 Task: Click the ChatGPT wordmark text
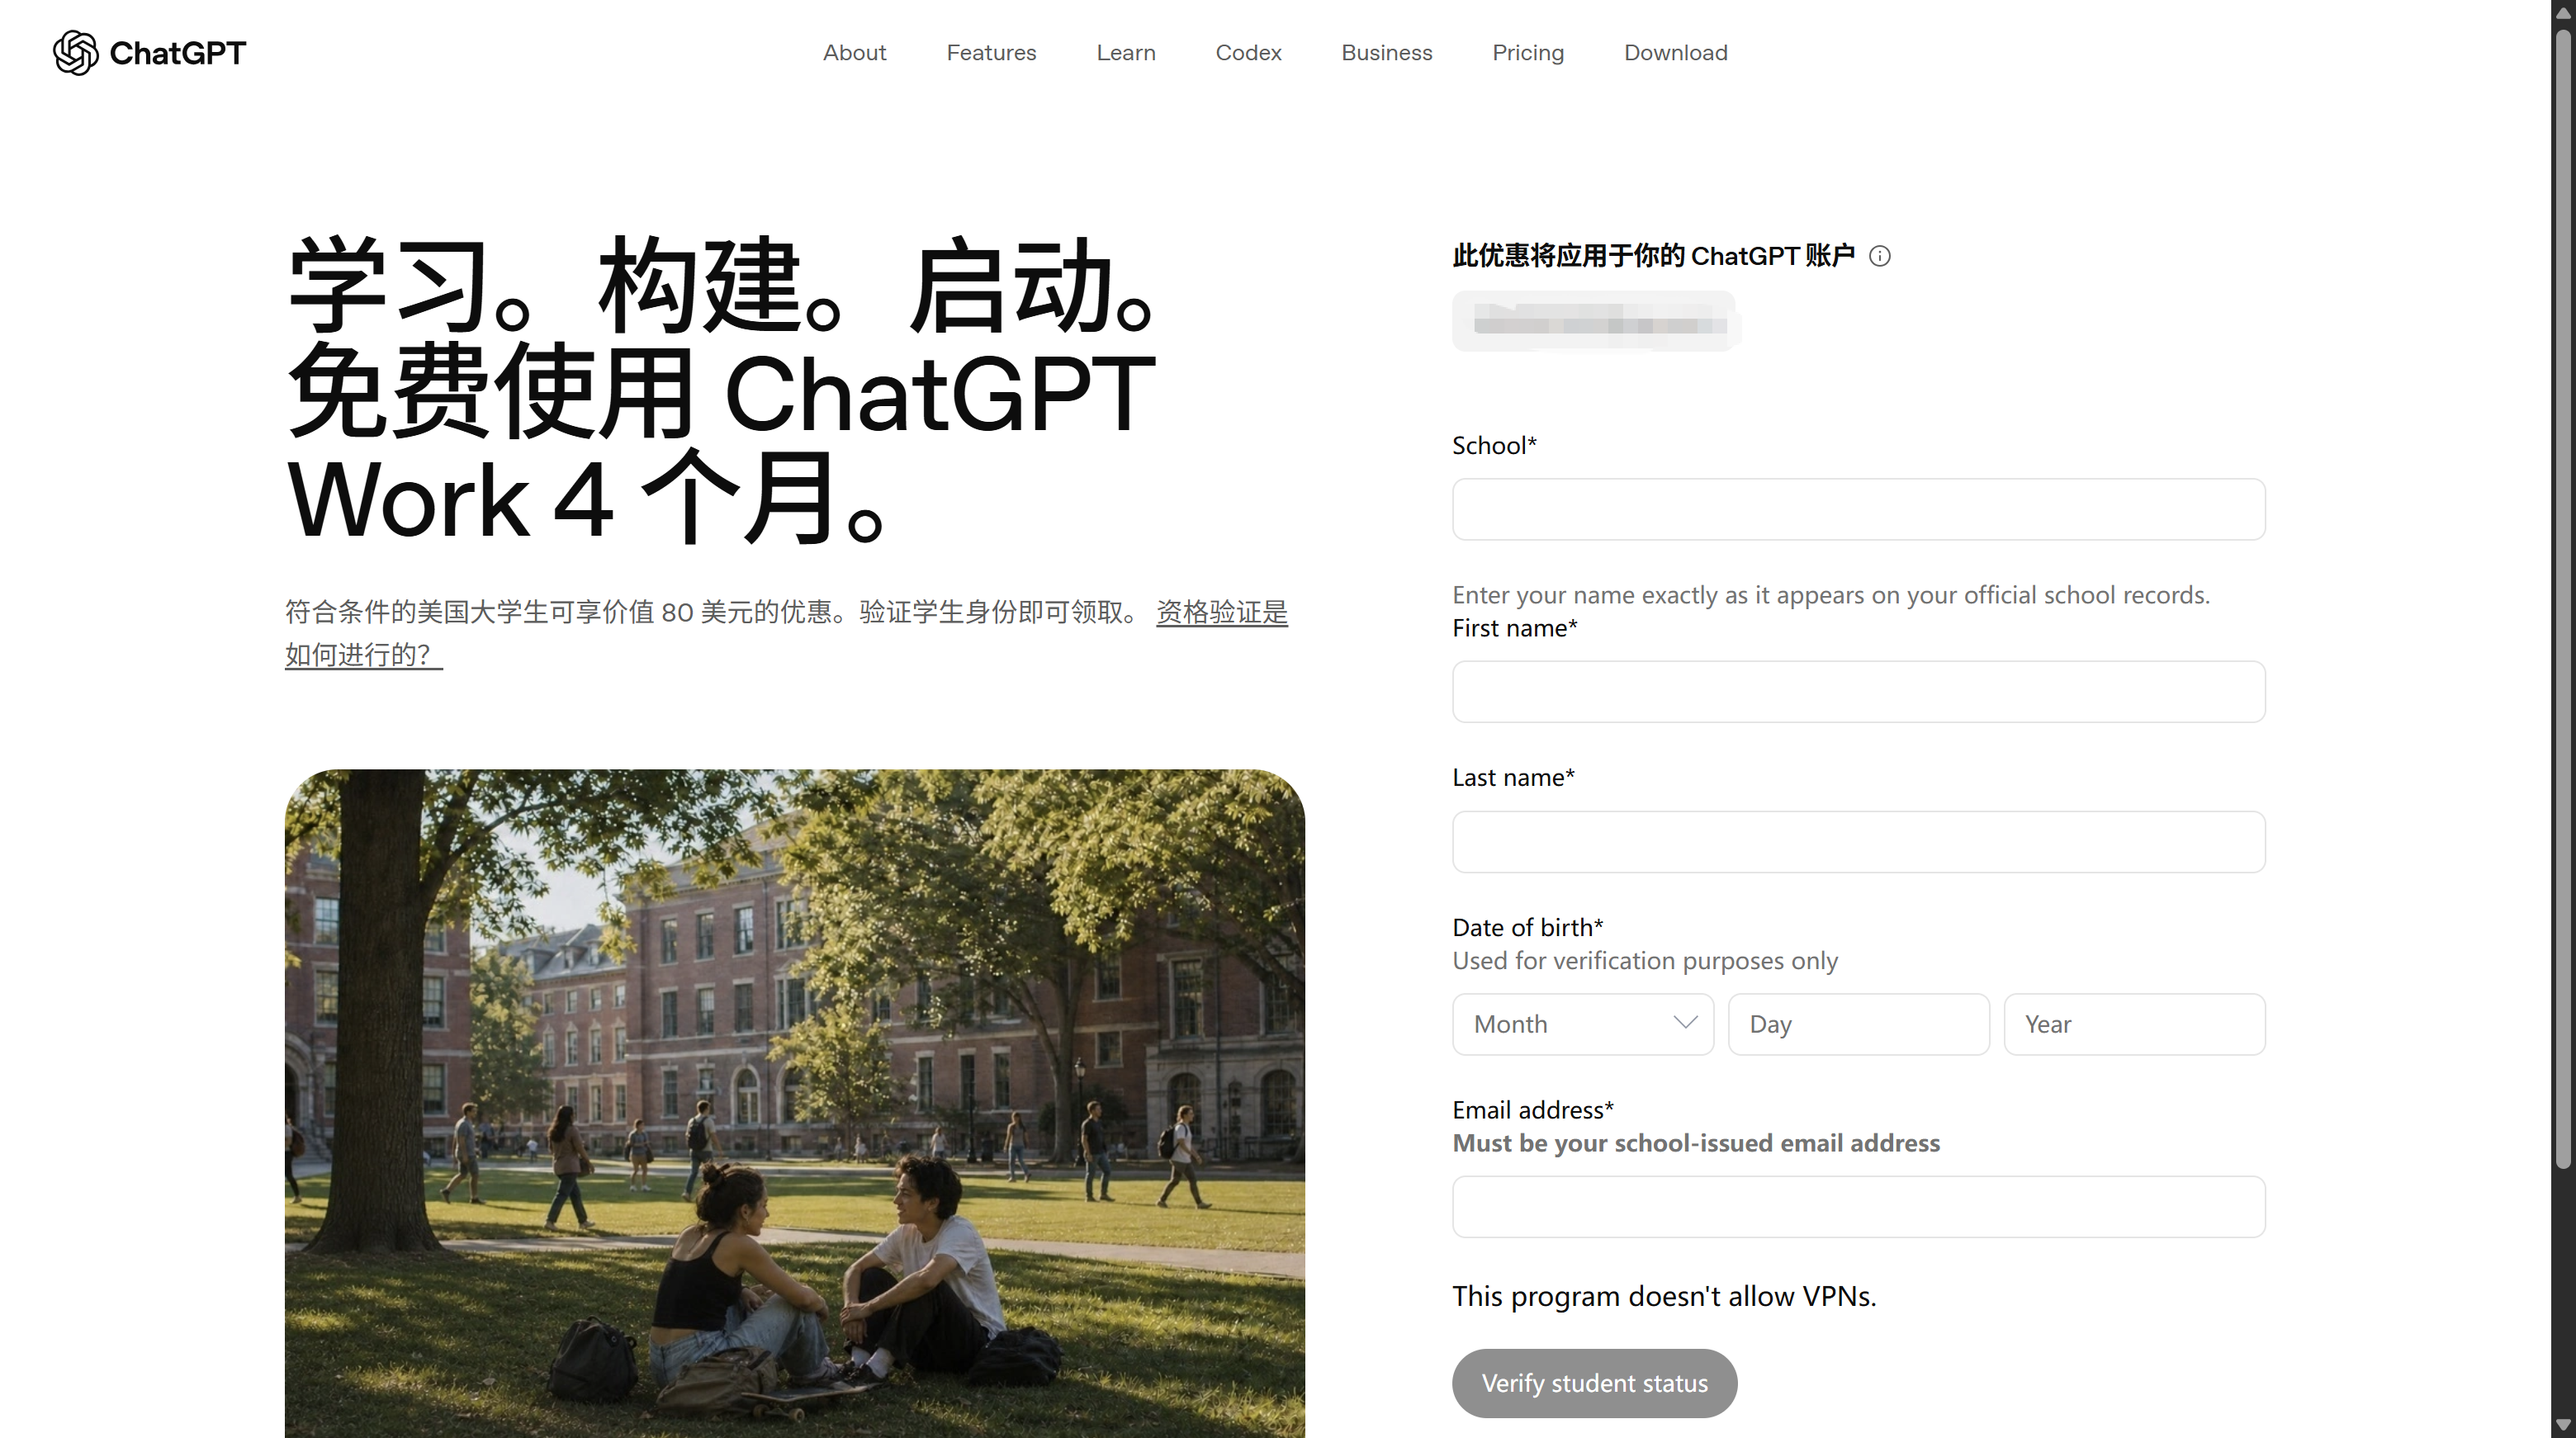pos(177,53)
